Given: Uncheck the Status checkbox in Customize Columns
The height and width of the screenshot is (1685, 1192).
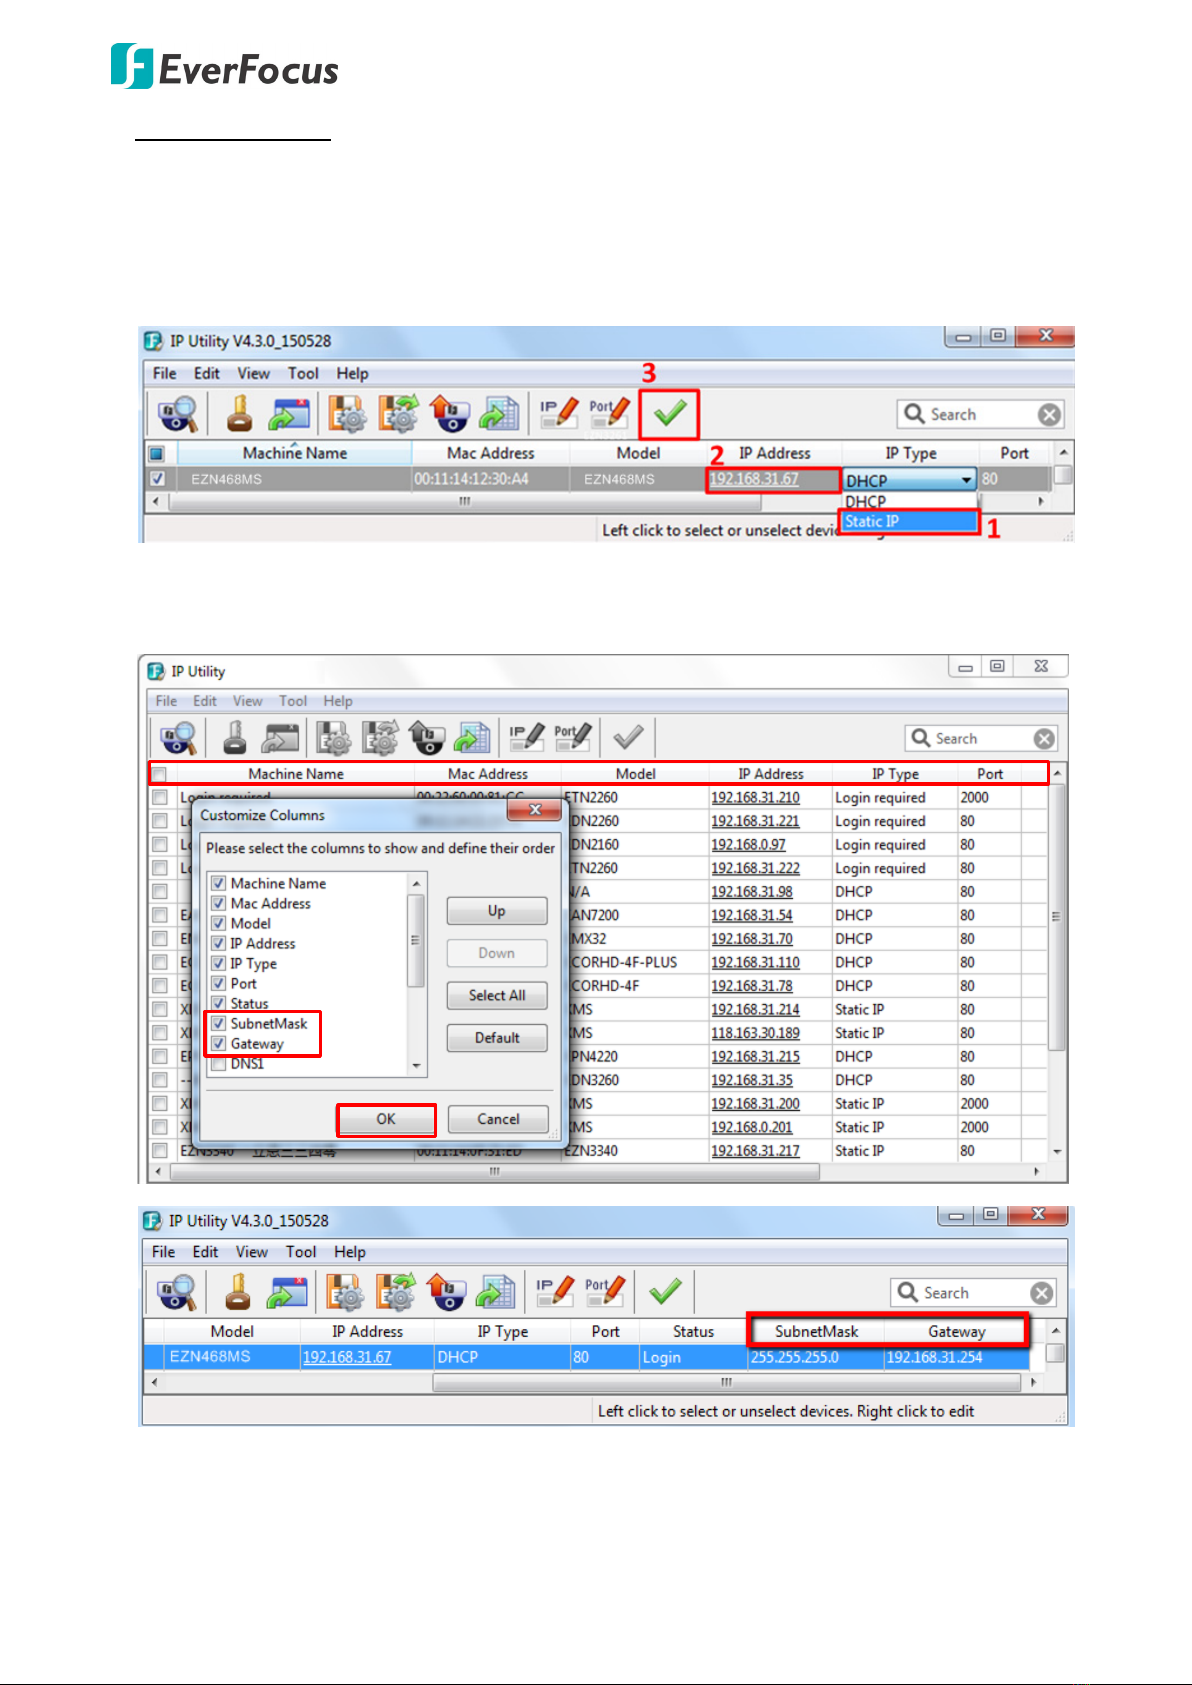Looking at the screenshot, I should 218,1003.
